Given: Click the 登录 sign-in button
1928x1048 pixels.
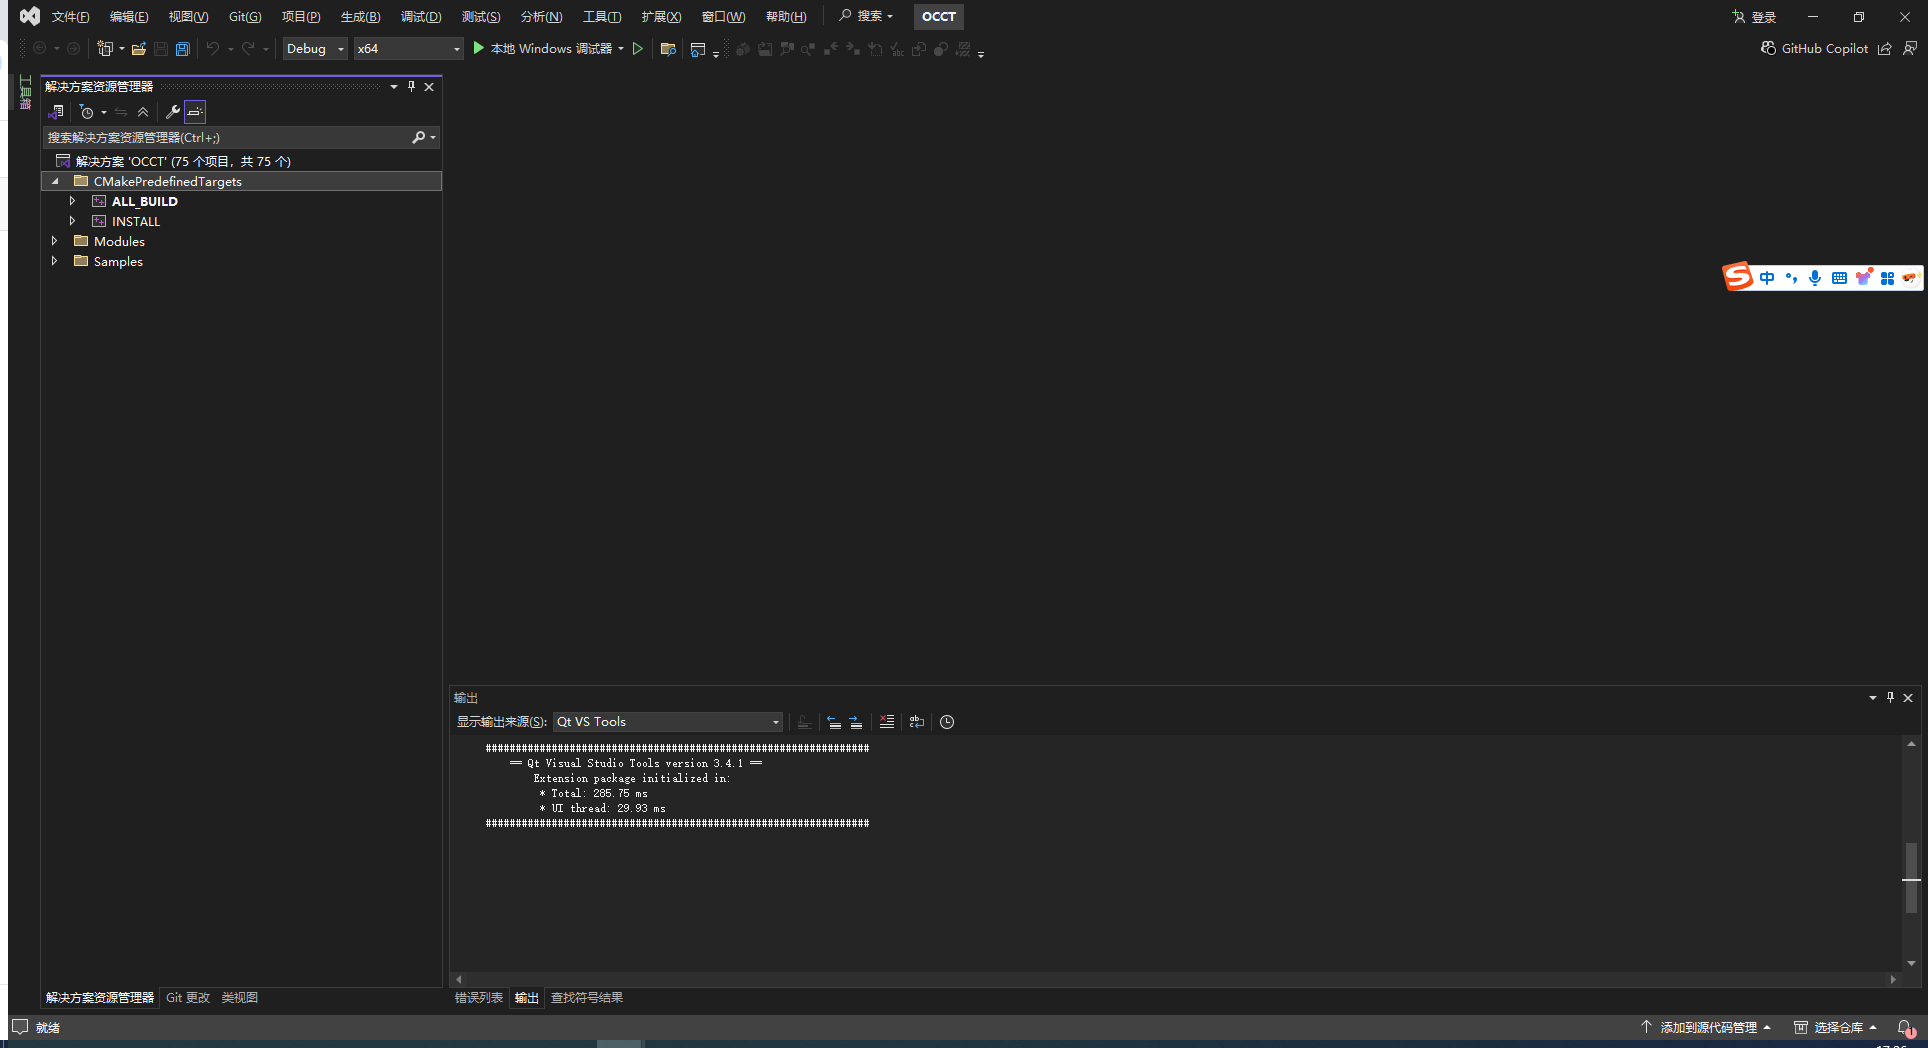Looking at the screenshot, I should (x=1755, y=17).
